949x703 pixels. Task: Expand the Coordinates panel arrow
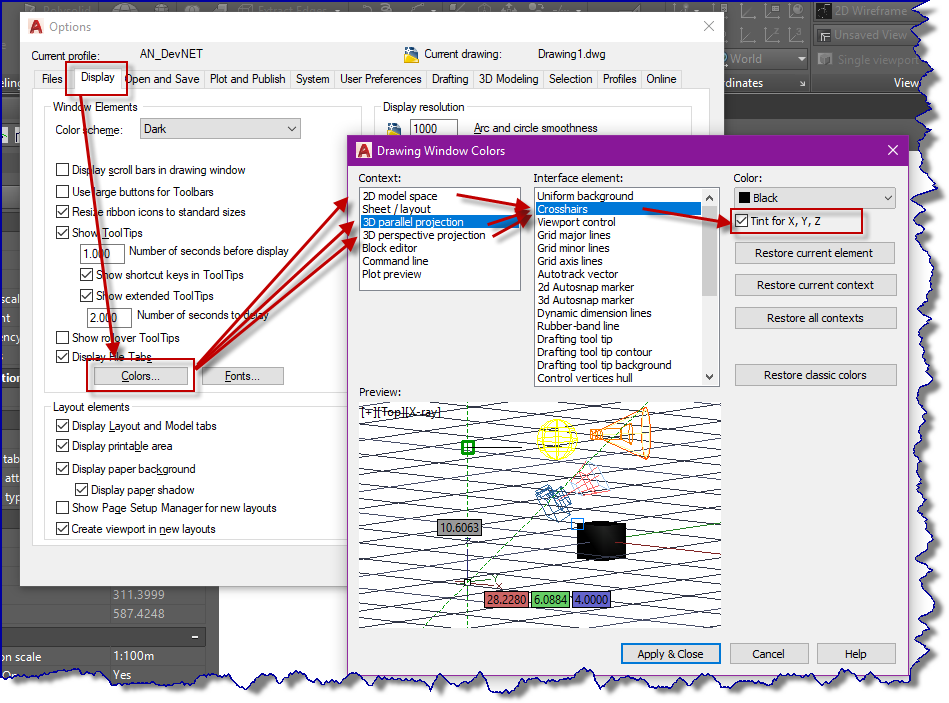(803, 83)
